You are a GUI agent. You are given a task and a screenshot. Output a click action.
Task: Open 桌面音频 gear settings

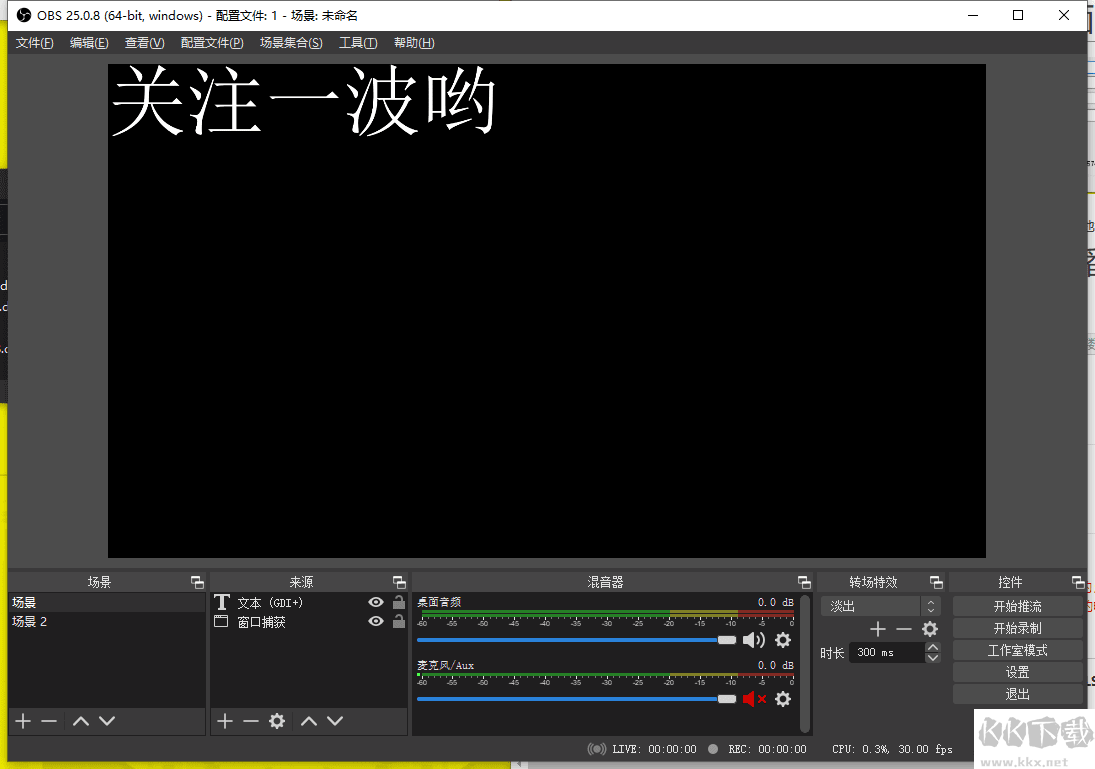pyautogui.click(x=783, y=640)
